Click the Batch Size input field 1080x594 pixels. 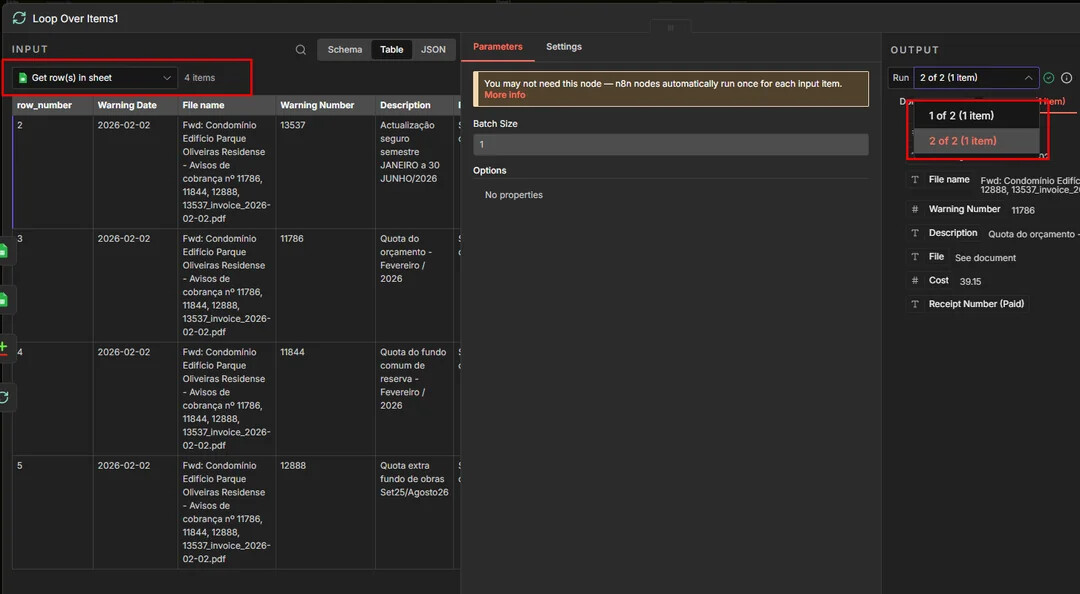coord(670,145)
